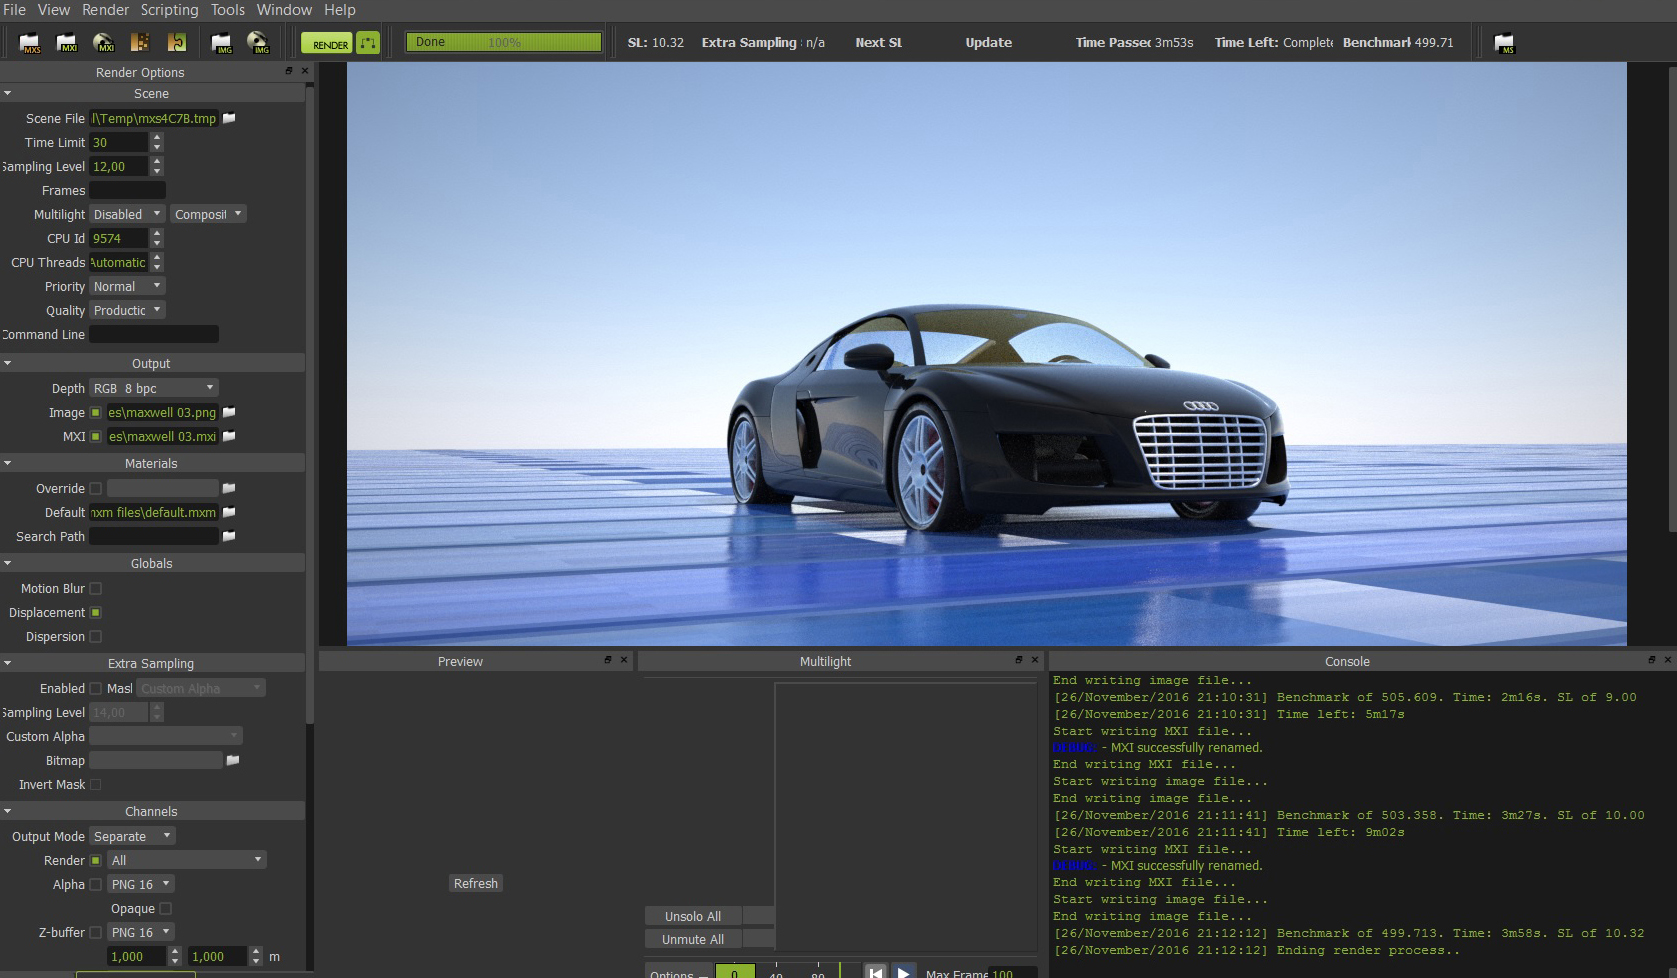Open the Multilight Composite dropdown
This screenshot has height=978, width=1677.
tap(208, 214)
